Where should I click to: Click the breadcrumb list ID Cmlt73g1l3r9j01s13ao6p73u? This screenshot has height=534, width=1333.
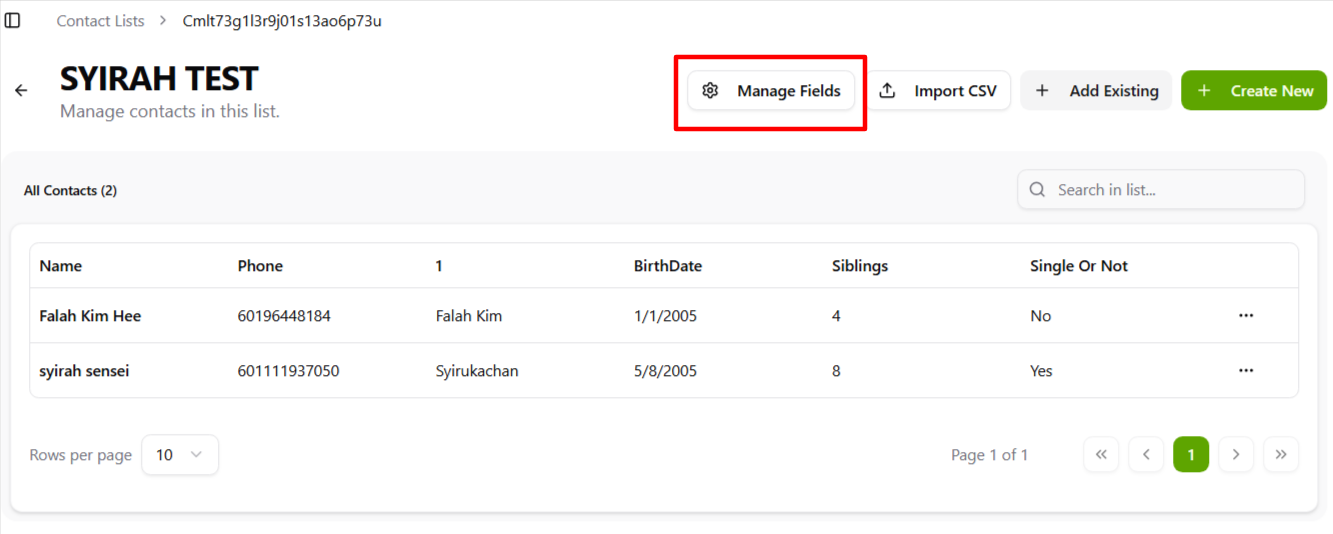(282, 21)
